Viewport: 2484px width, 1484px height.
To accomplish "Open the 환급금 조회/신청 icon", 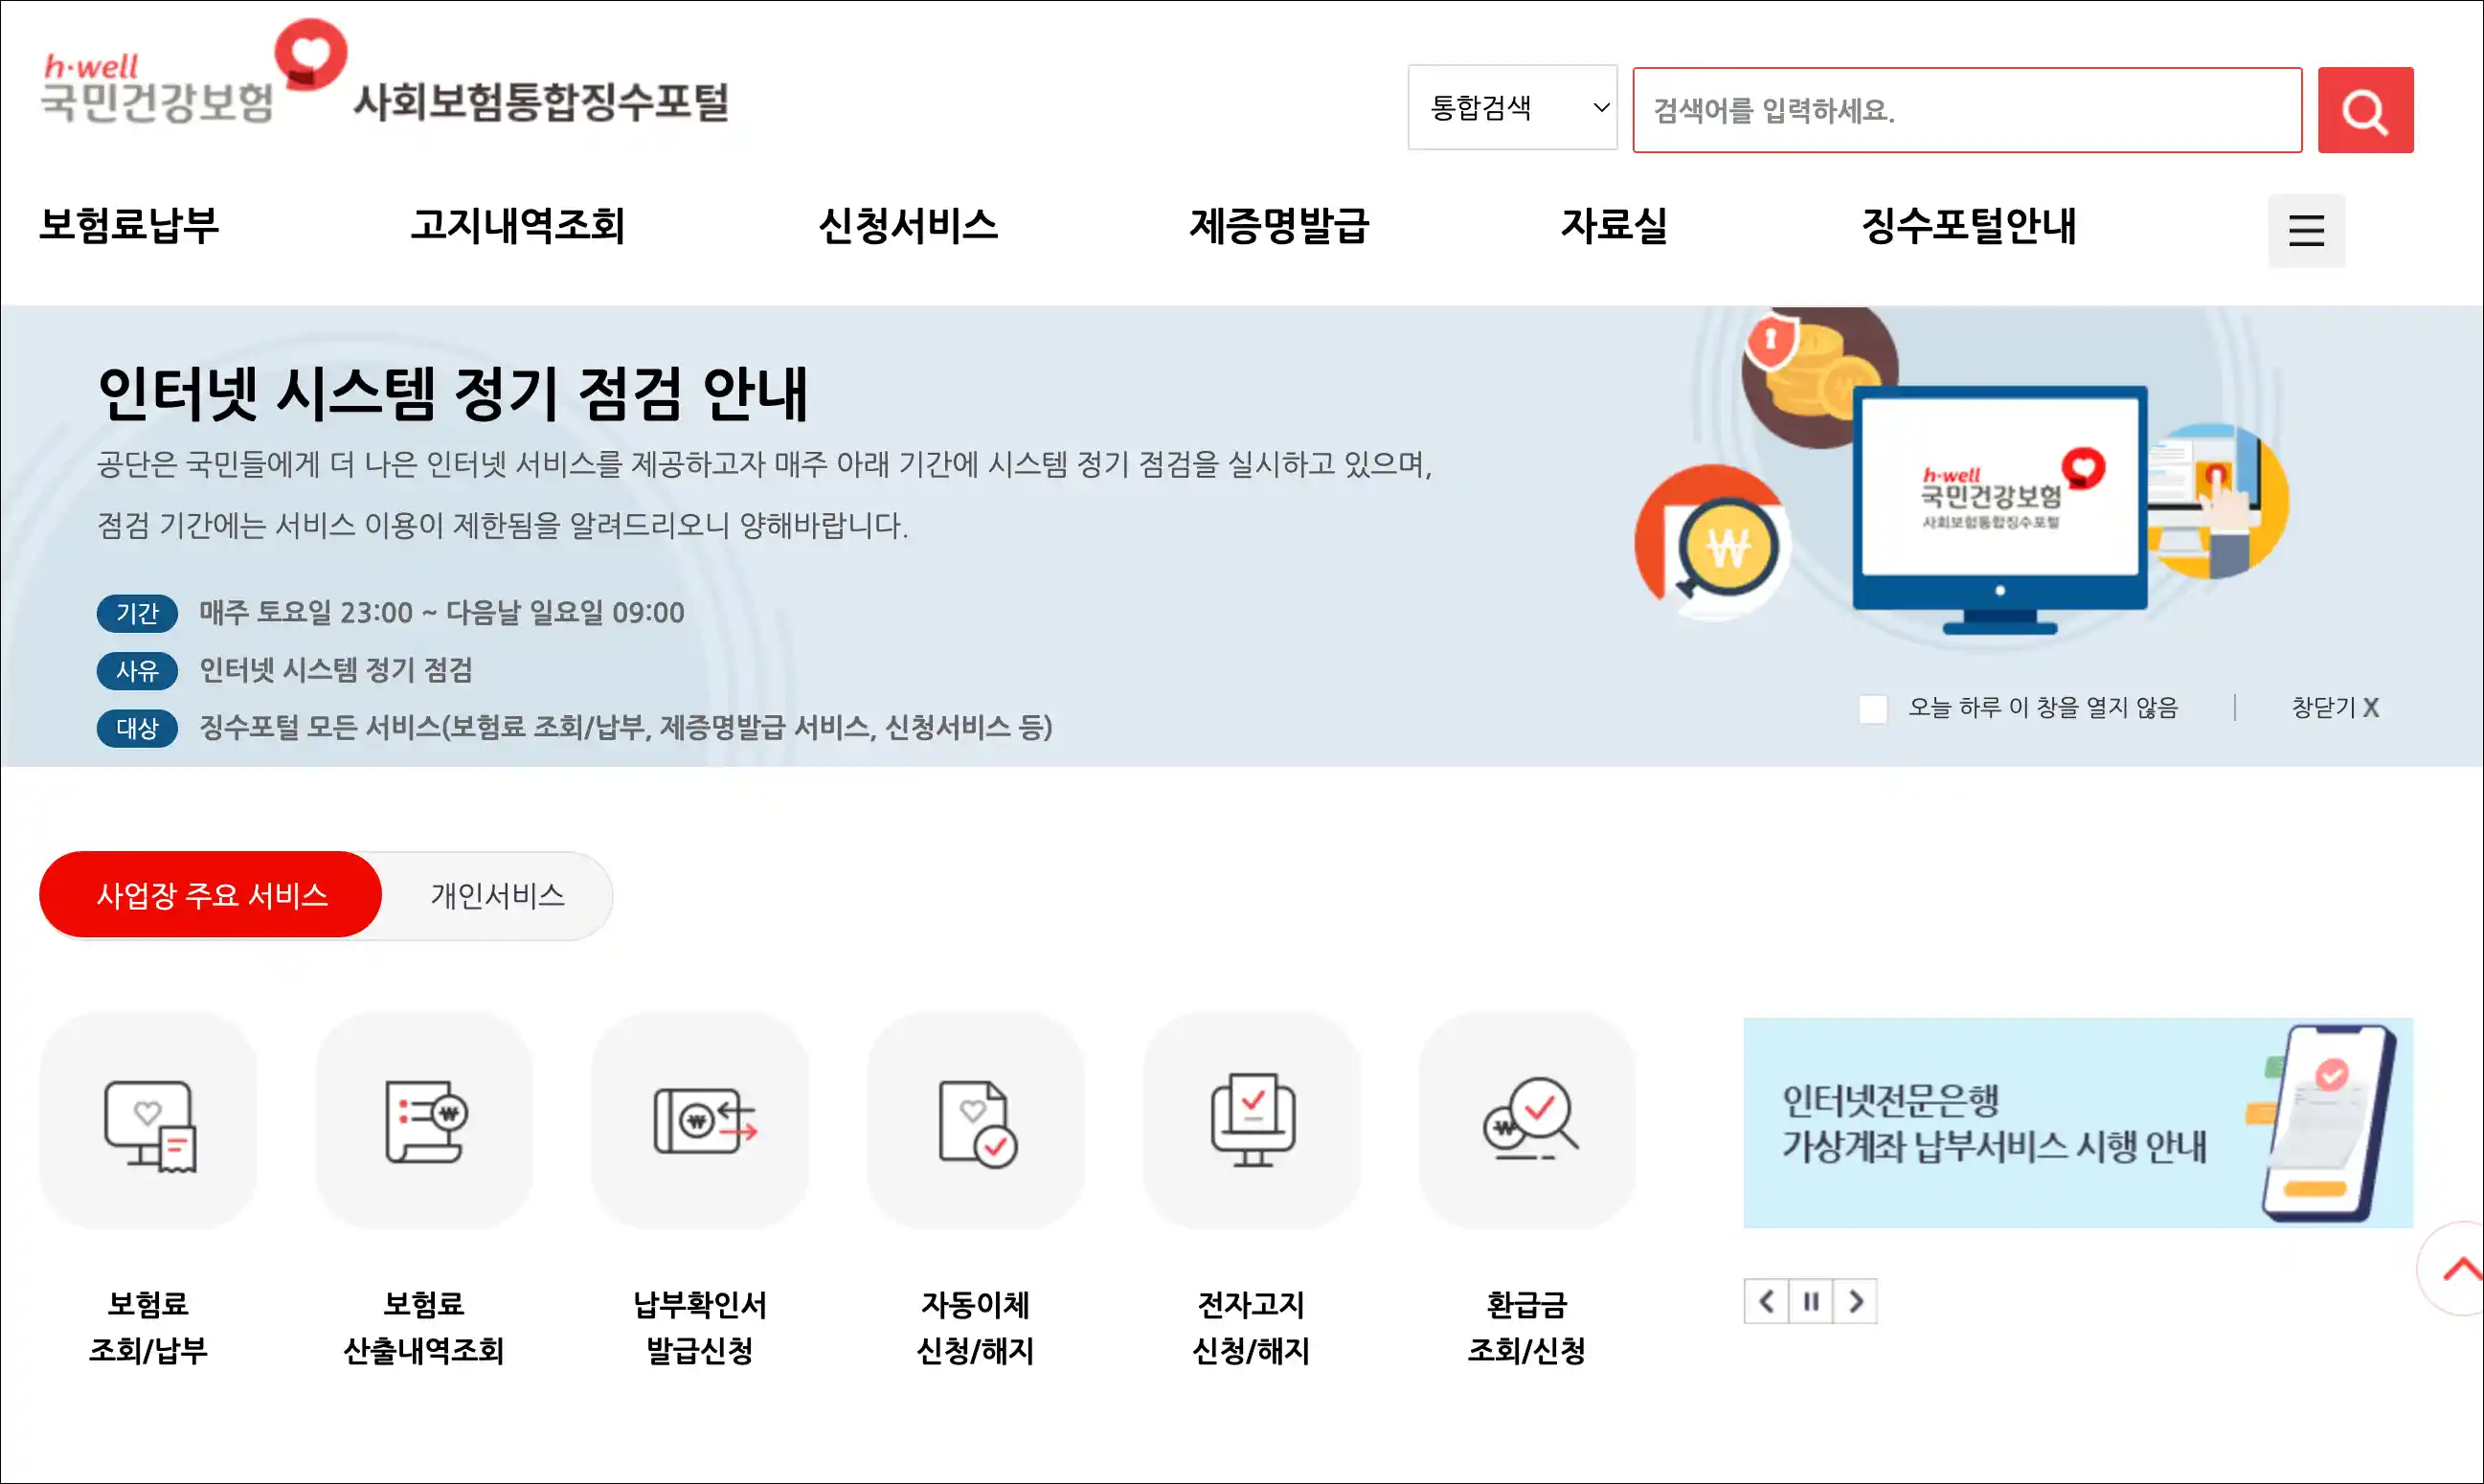I will tap(1527, 1122).
